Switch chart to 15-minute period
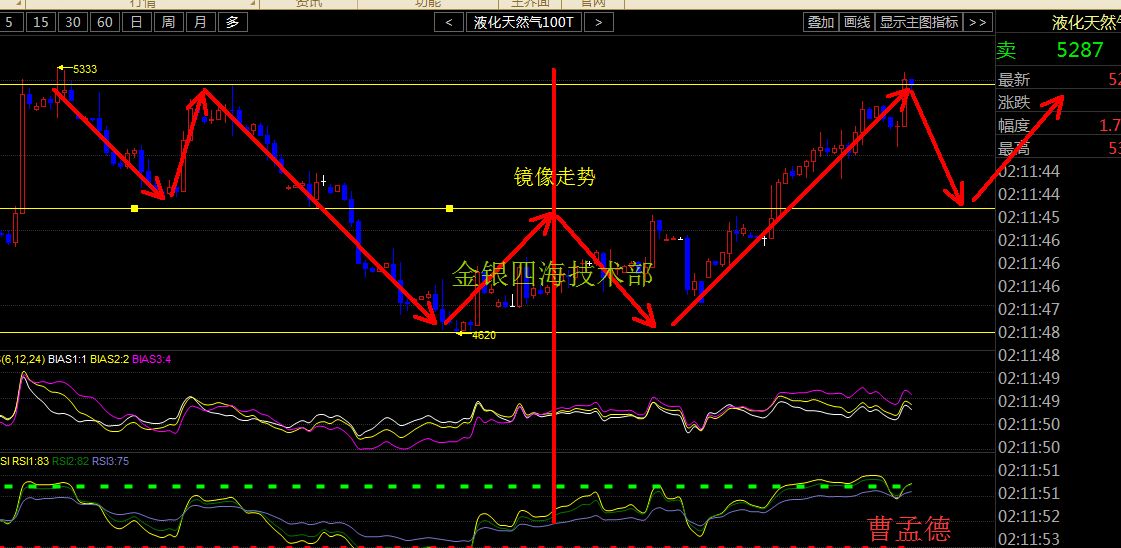1121x548 pixels. tap(40, 22)
